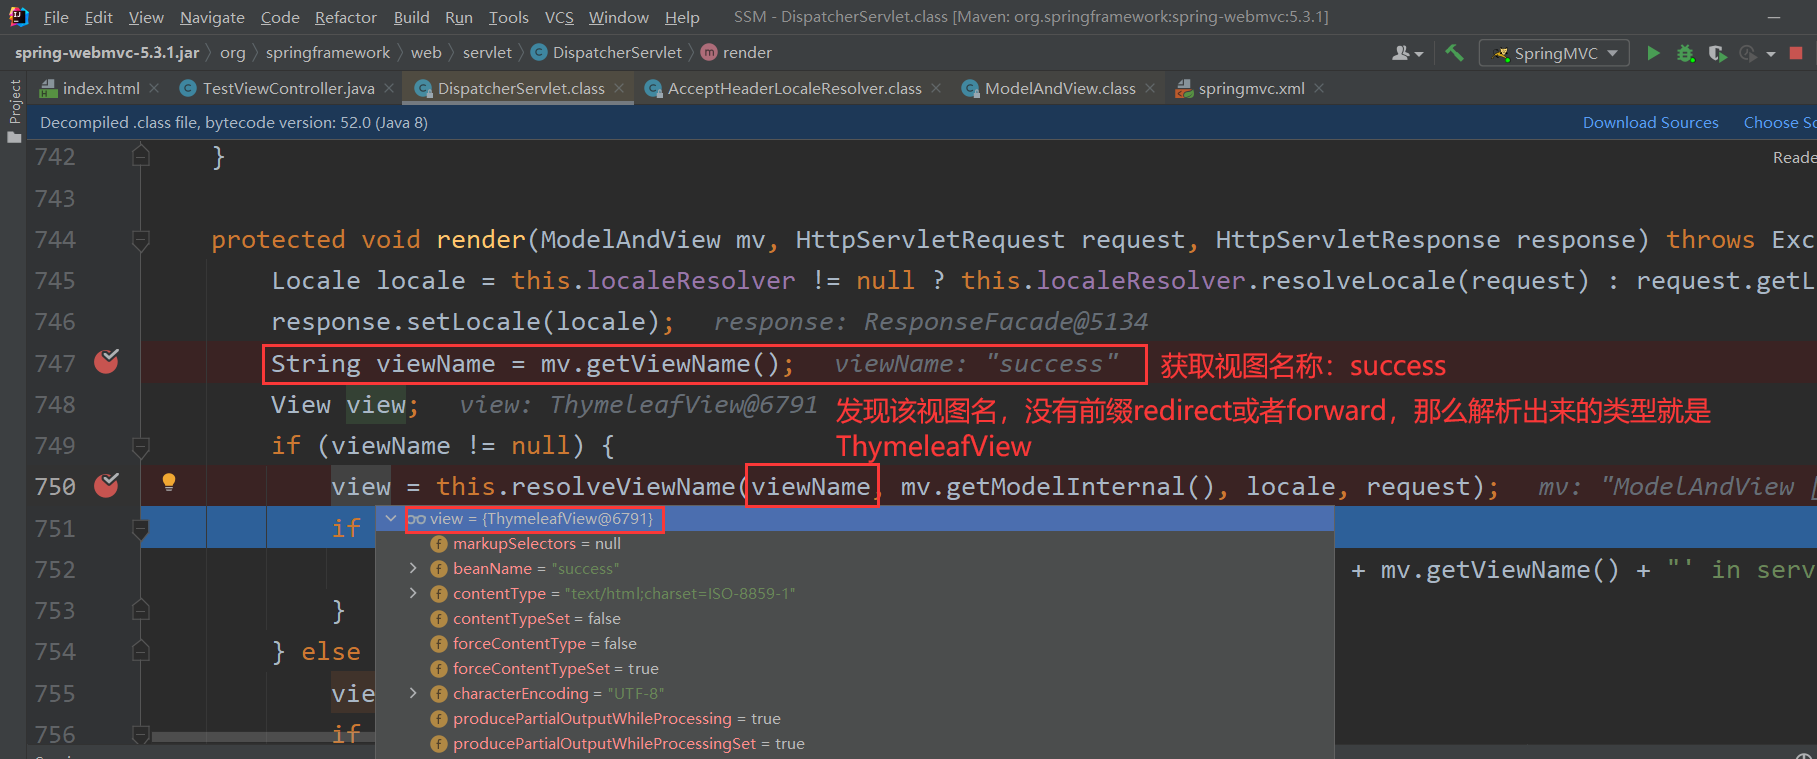Click the org breadcrumb item
Viewport: 1817px width, 759px height.
(233, 52)
